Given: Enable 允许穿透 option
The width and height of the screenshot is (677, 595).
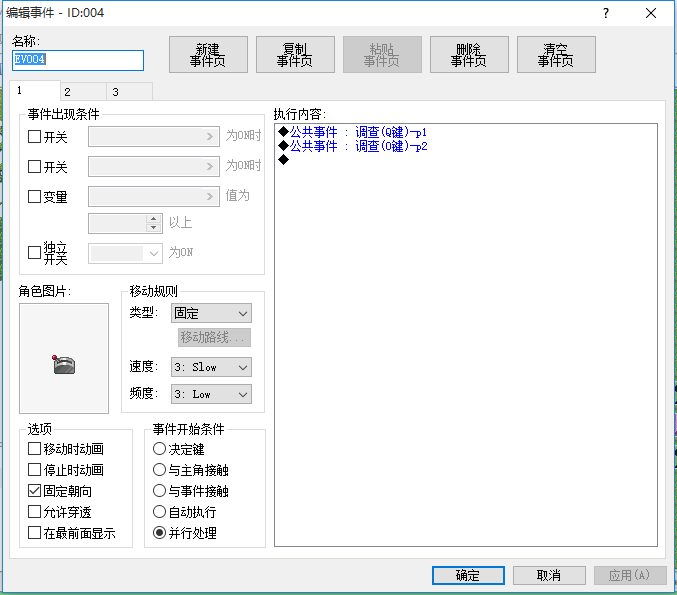Looking at the screenshot, I should 34,512.
